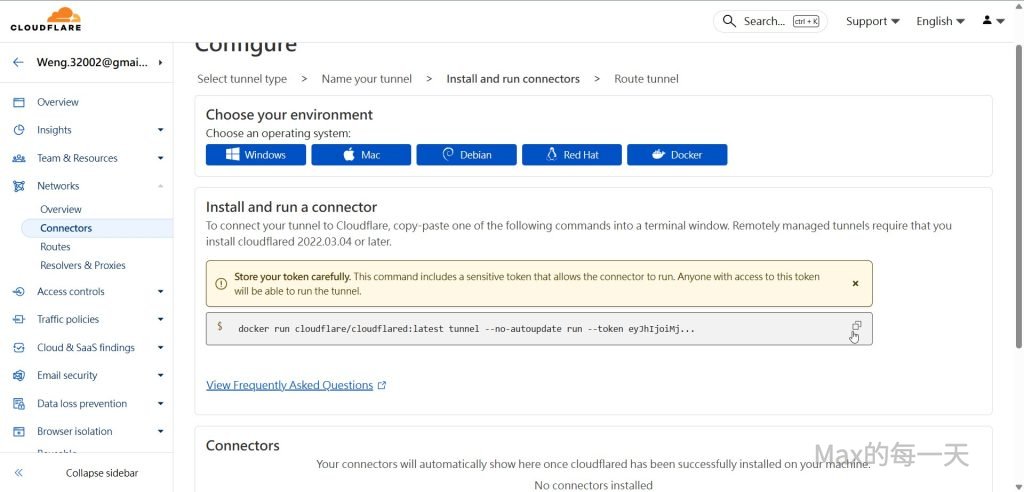The height and width of the screenshot is (492, 1024).
Task: Select Windows as the operating system
Action: tap(255, 155)
